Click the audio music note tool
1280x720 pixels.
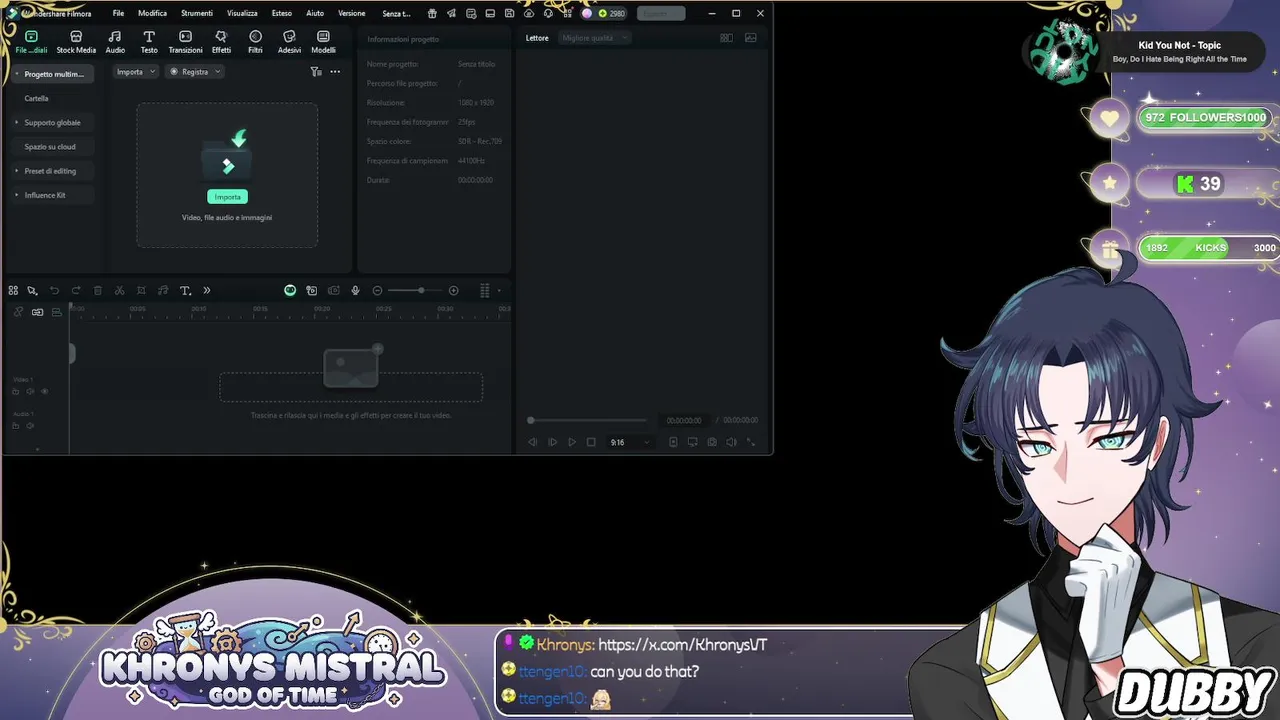coord(163,290)
